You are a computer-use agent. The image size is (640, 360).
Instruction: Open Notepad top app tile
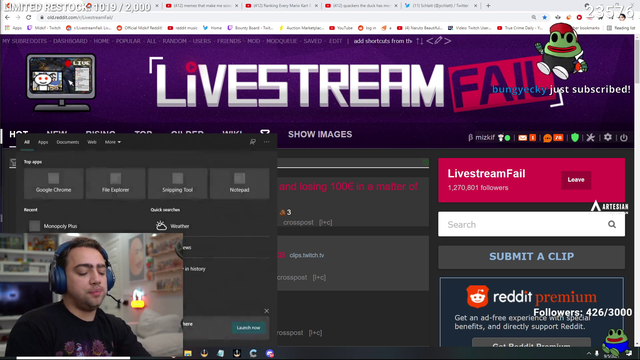pyautogui.click(x=240, y=183)
